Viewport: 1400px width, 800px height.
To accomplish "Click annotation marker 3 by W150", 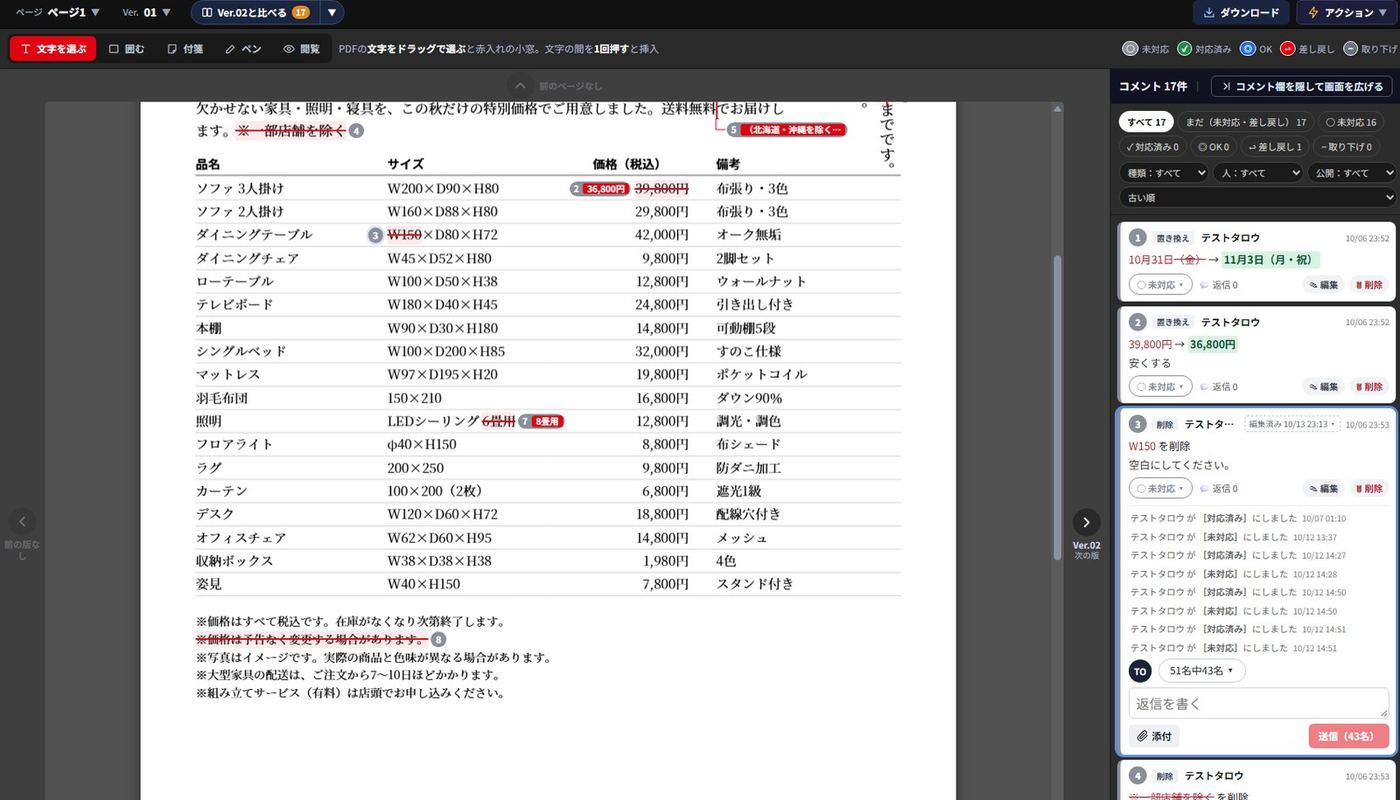I will point(375,235).
